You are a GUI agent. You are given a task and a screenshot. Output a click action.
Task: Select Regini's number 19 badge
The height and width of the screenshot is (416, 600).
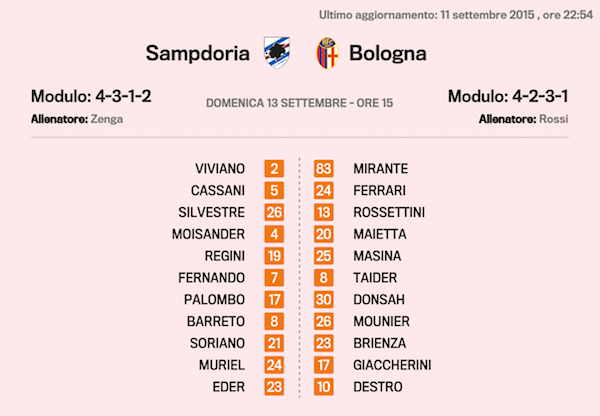tap(275, 256)
